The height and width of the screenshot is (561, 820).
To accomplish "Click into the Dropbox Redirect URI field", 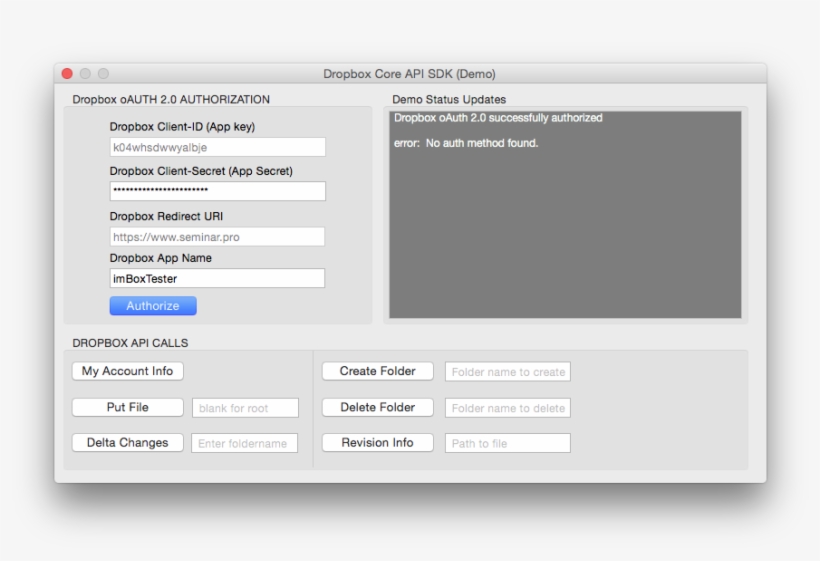I will [218, 237].
